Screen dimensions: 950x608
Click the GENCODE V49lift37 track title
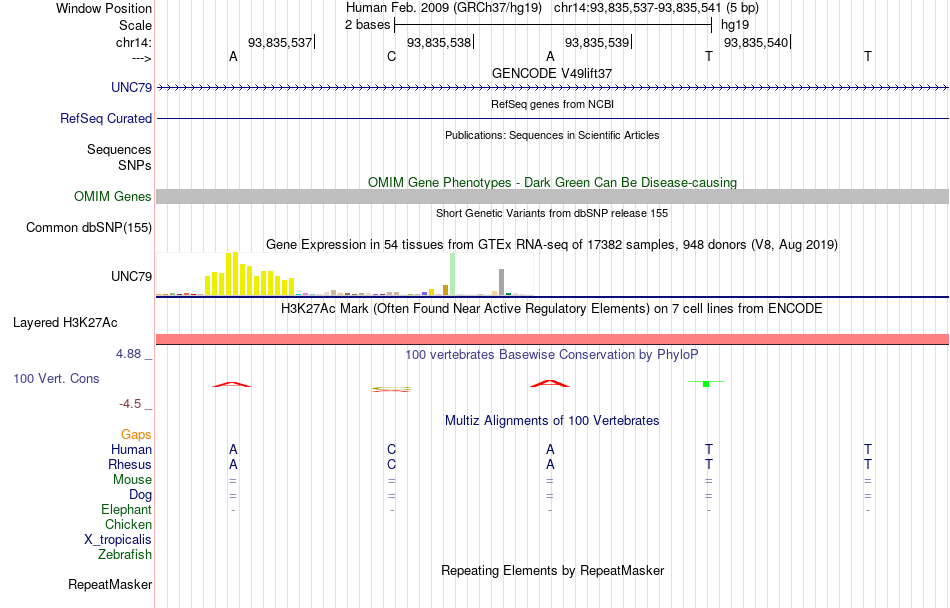point(551,73)
